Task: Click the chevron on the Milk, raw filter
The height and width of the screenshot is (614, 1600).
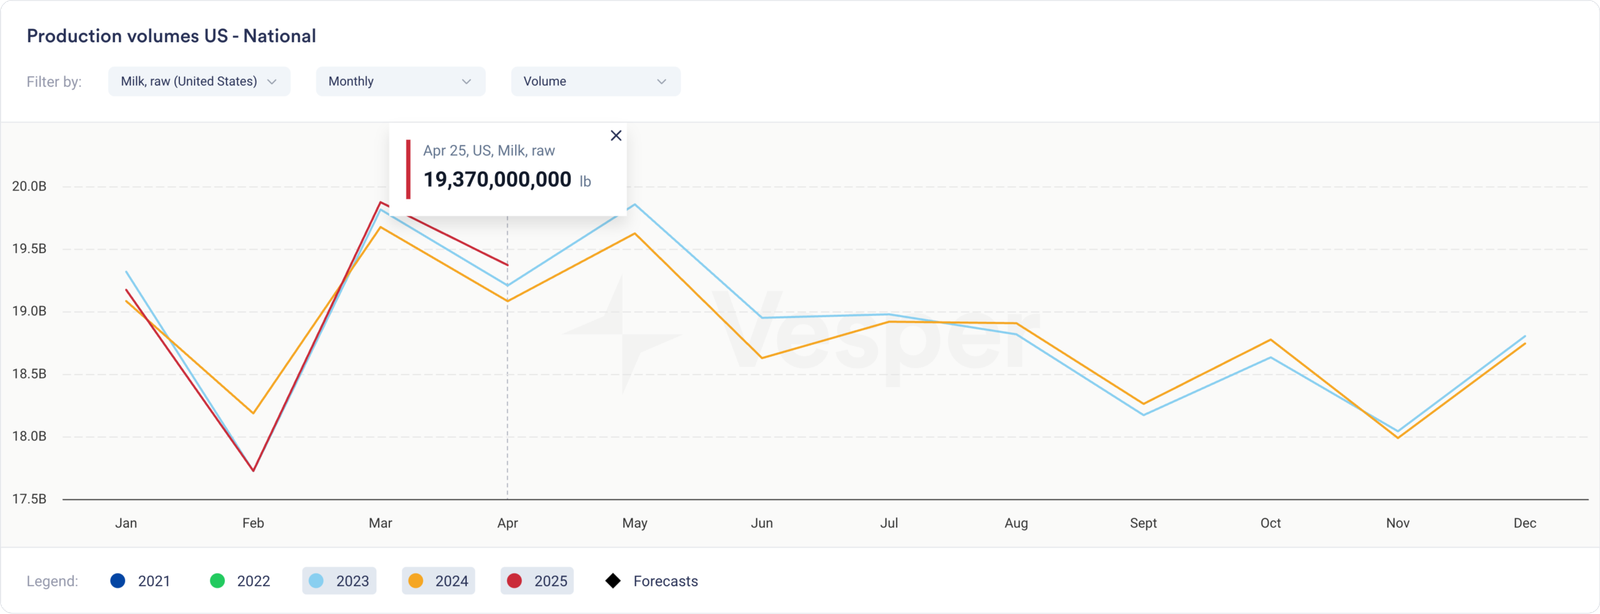Action: tap(271, 82)
